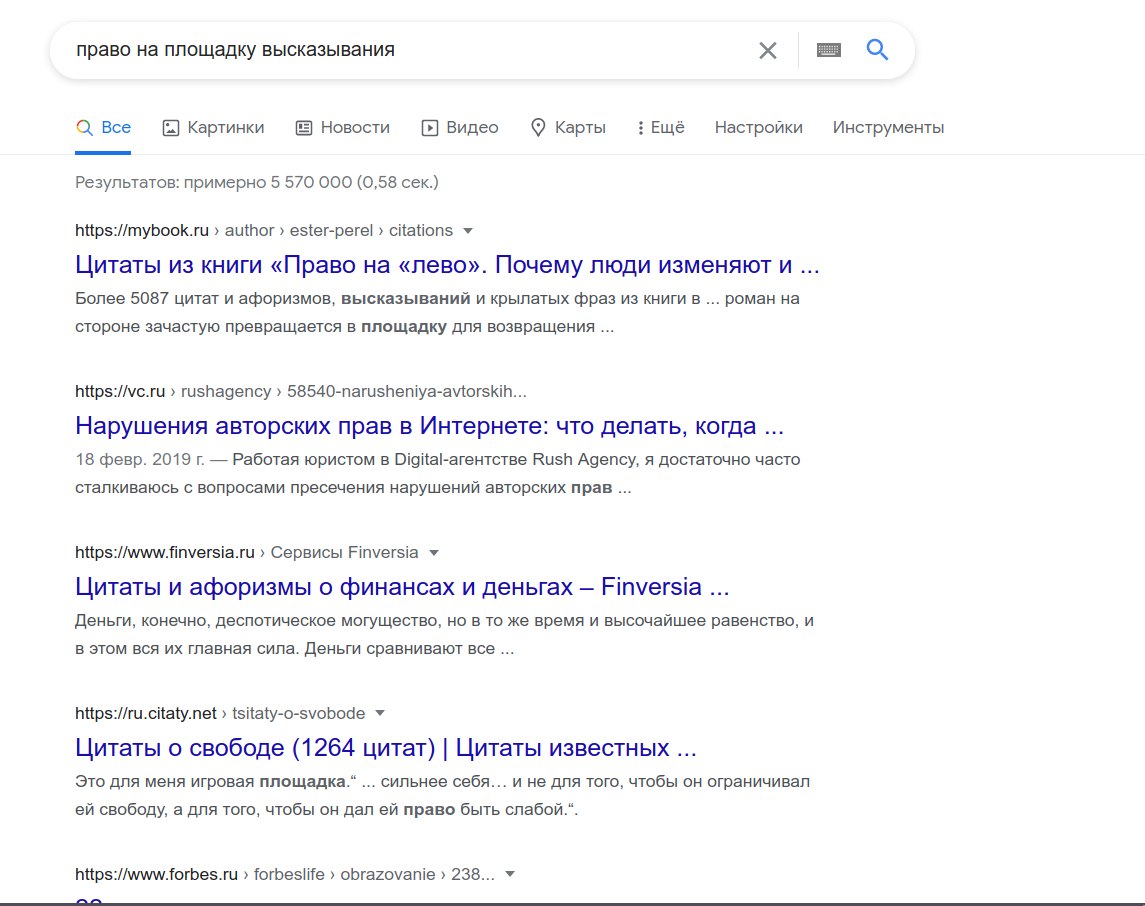Click the https://www.finversia.ru breadcrumb URL
Viewport: 1145px width, 906px height.
[x=164, y=553]
